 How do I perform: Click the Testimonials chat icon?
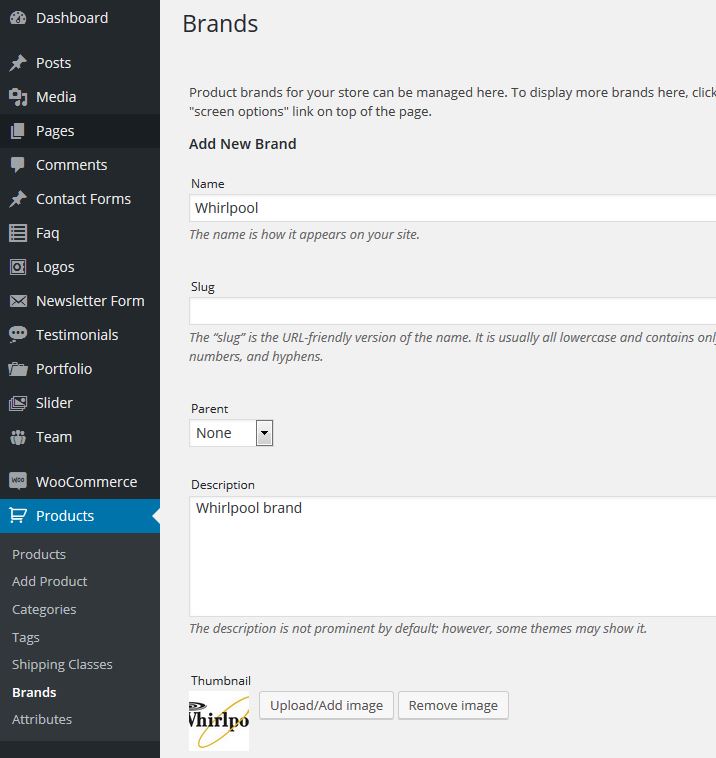(18, 335)
